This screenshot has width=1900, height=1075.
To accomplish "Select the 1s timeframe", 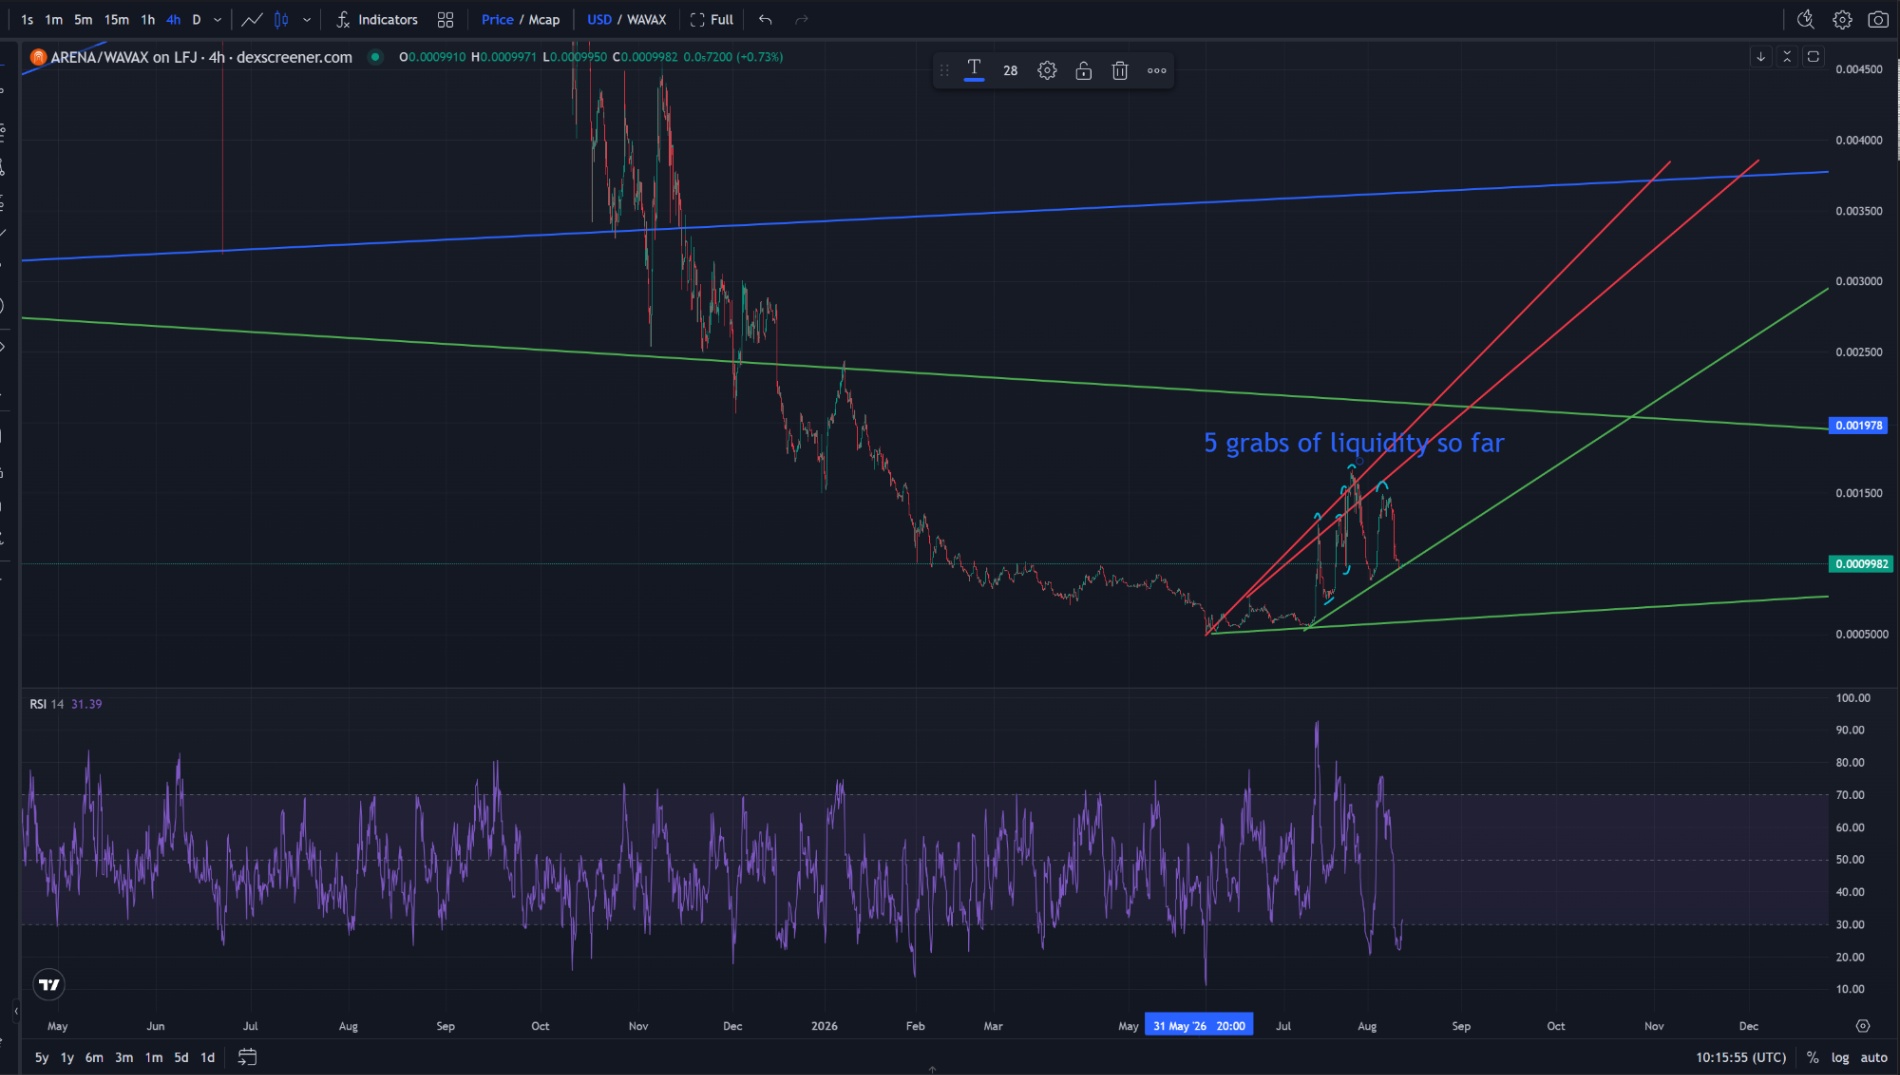I will click(27, 19).
